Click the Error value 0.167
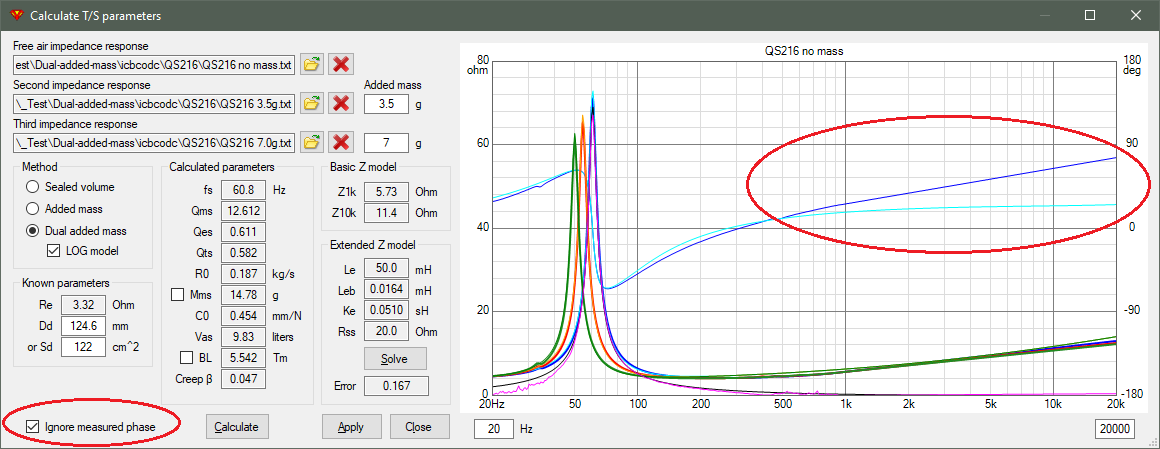Viewport: 1160px width, 449px height. coord(397,386)
